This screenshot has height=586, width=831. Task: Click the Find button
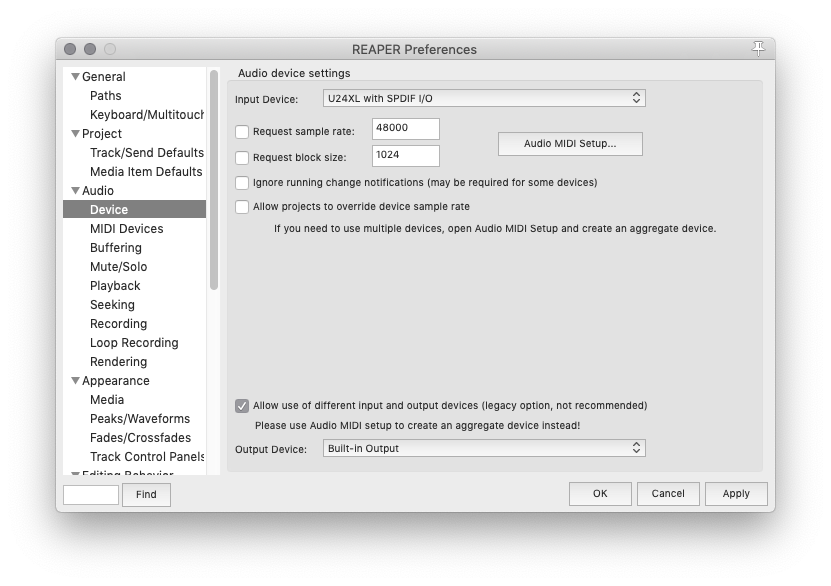[146, 495]
